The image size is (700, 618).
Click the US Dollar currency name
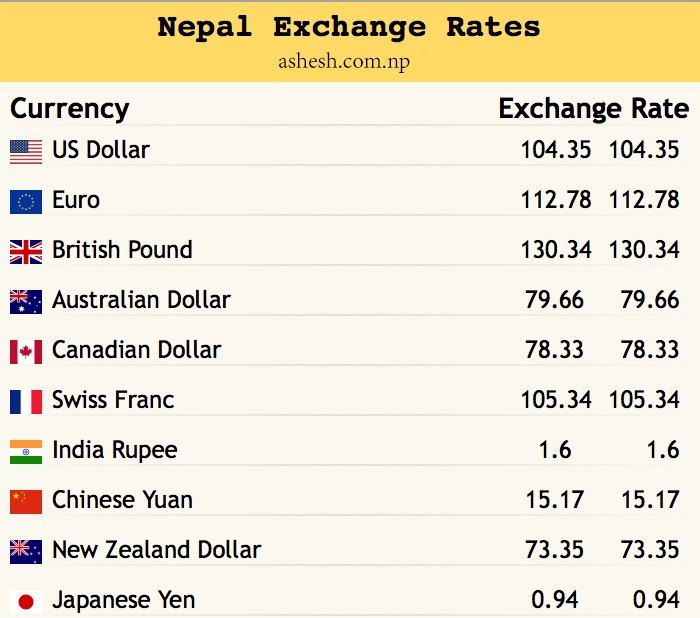(x=101, y=150)
